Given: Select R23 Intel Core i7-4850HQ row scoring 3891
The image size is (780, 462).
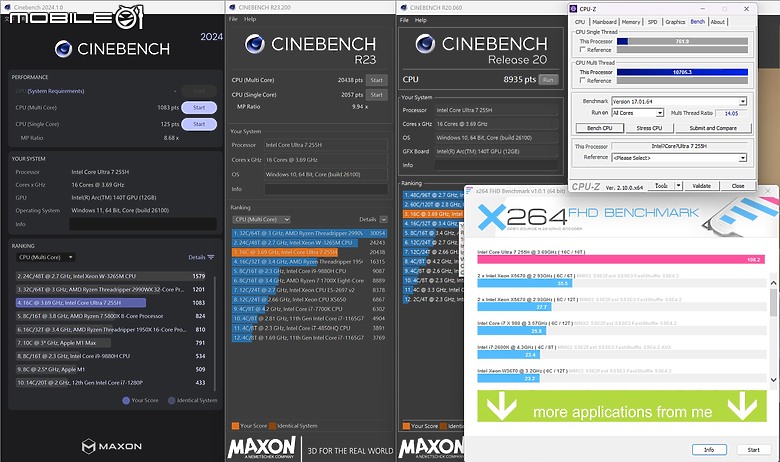Looking at the screenshot, I should point(309,328).
